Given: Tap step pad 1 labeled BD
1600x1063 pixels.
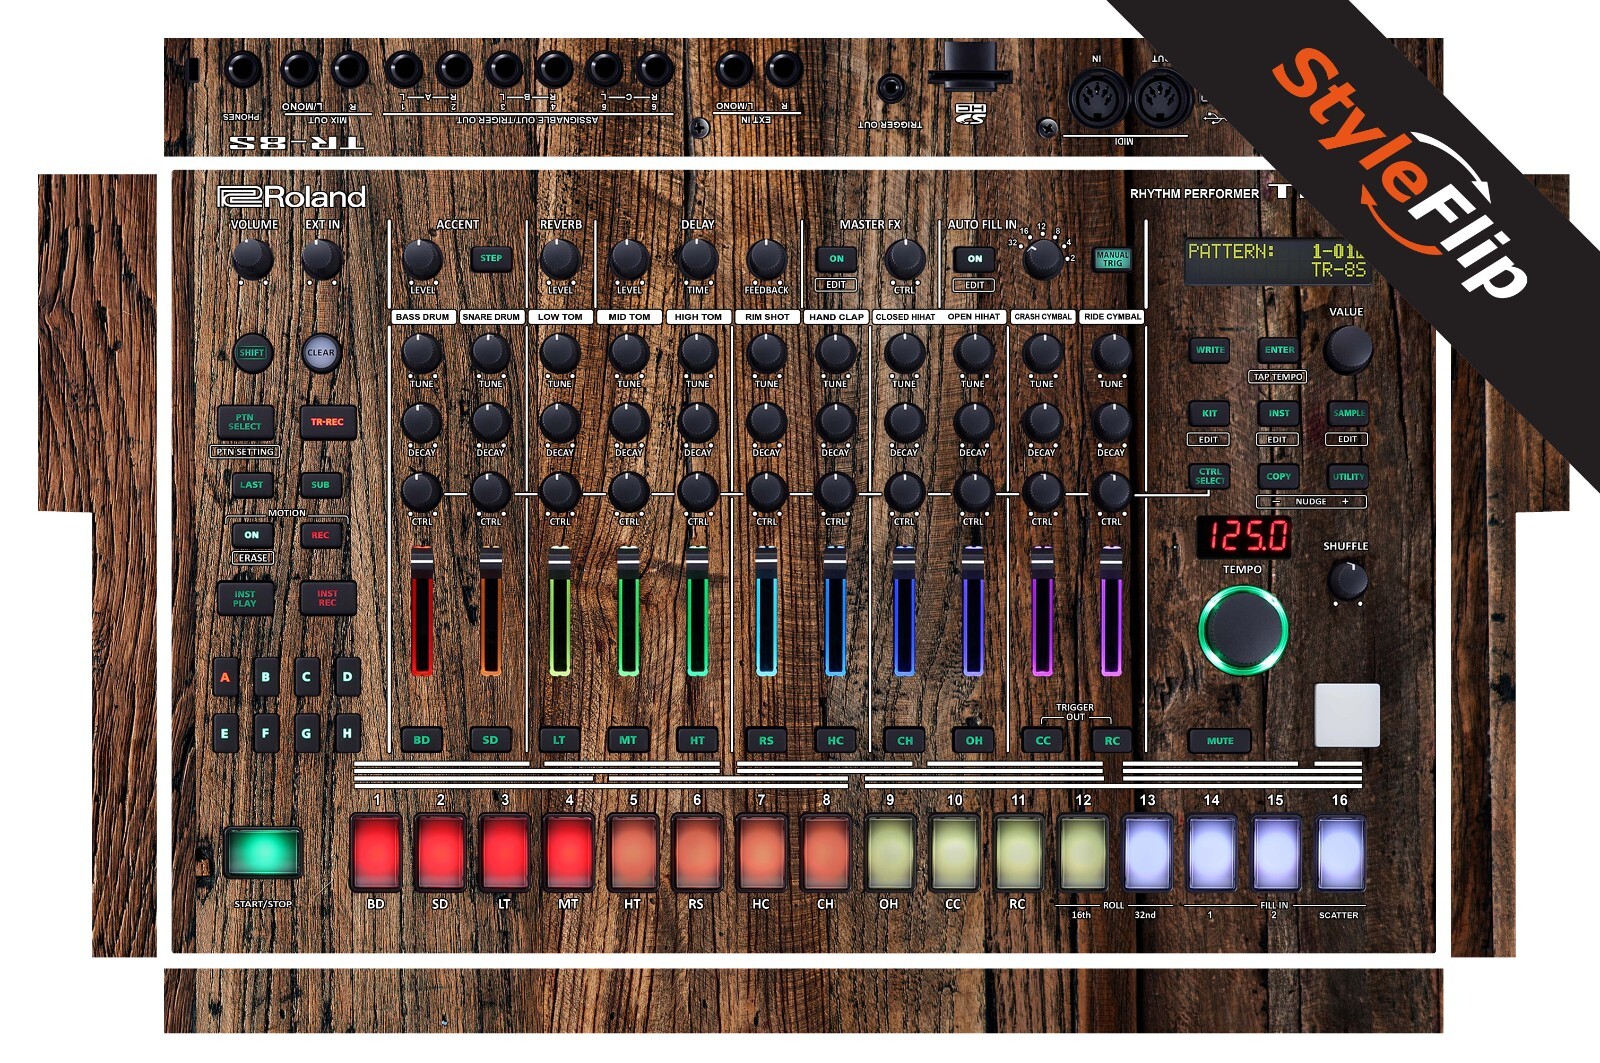Looking at the screenshot, I should pyautogui.click(x=376, y=853).
